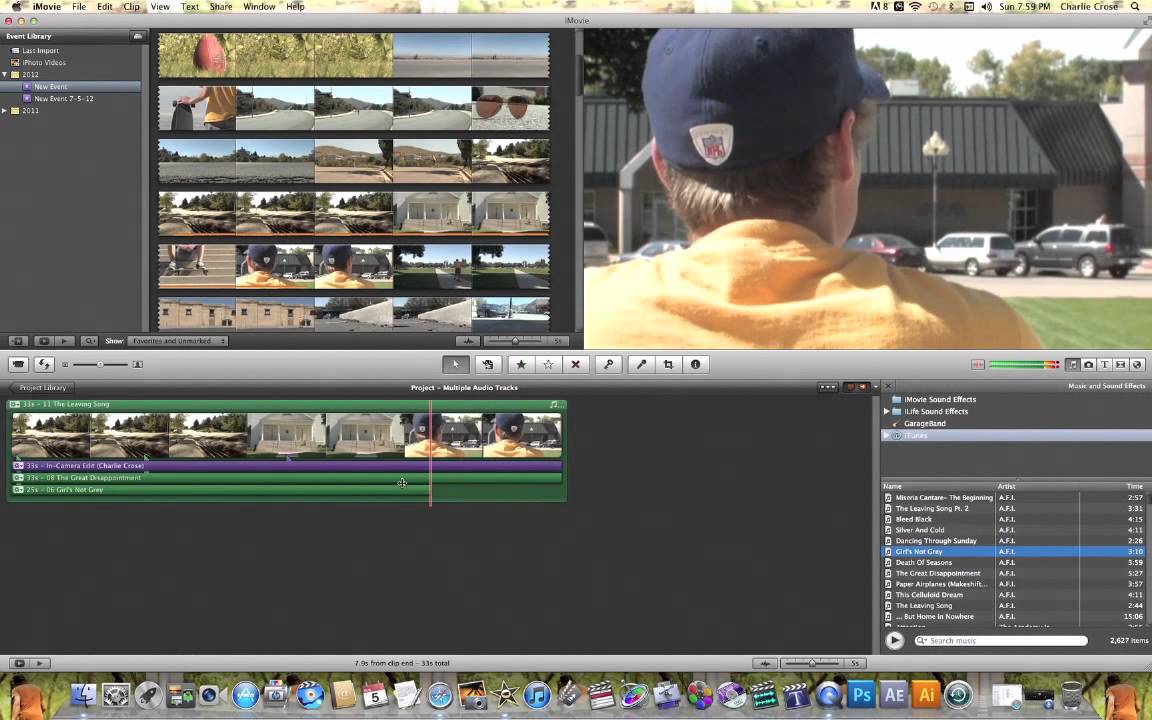Click the Spotlight search icon in menu bar
The image size is (1152, 720).
click(1136, 7)
